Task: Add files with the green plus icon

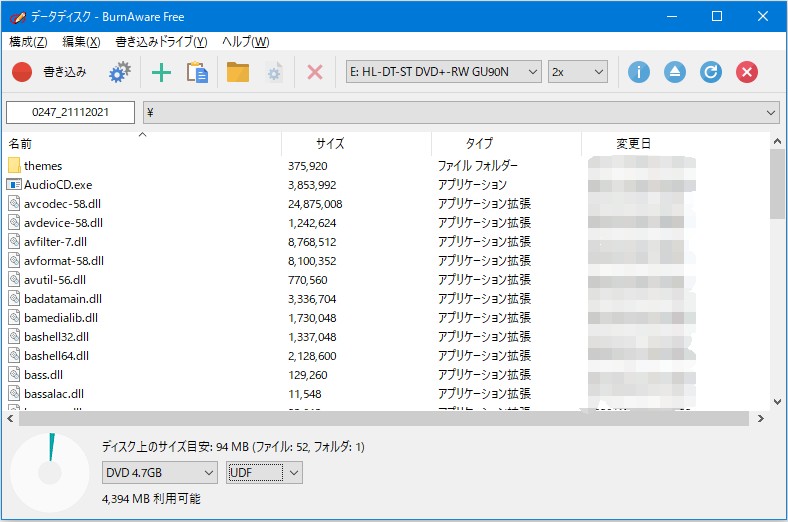Action: click(x=161, y=72)
